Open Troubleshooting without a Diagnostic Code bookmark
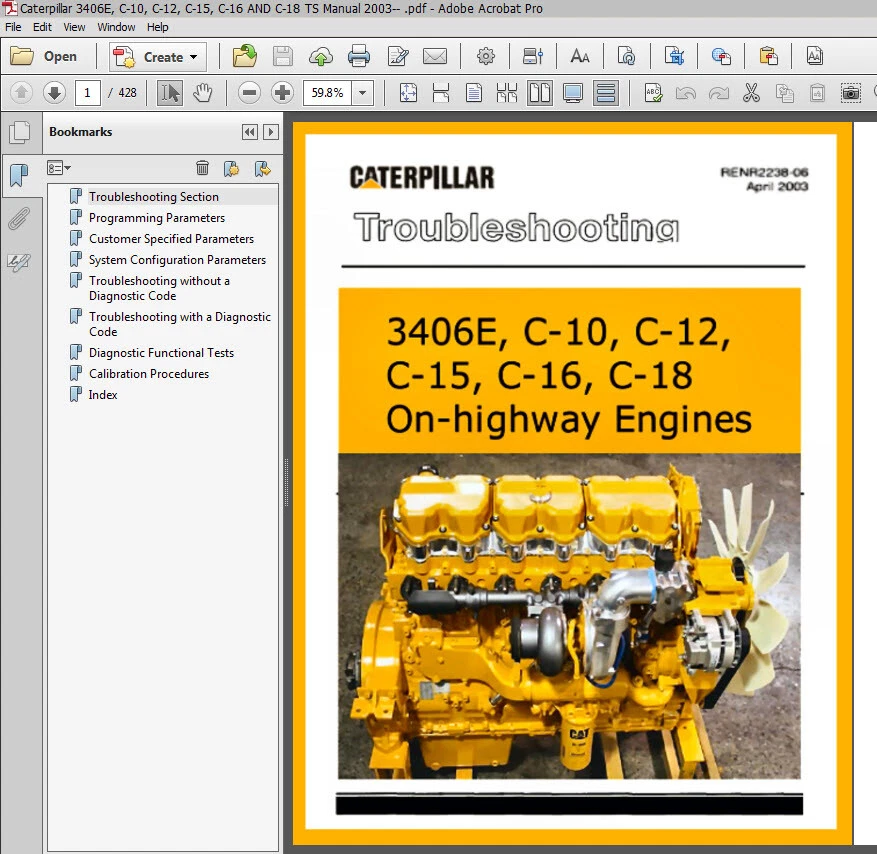The height and width of the screenshot is (854, 877). 159,288
